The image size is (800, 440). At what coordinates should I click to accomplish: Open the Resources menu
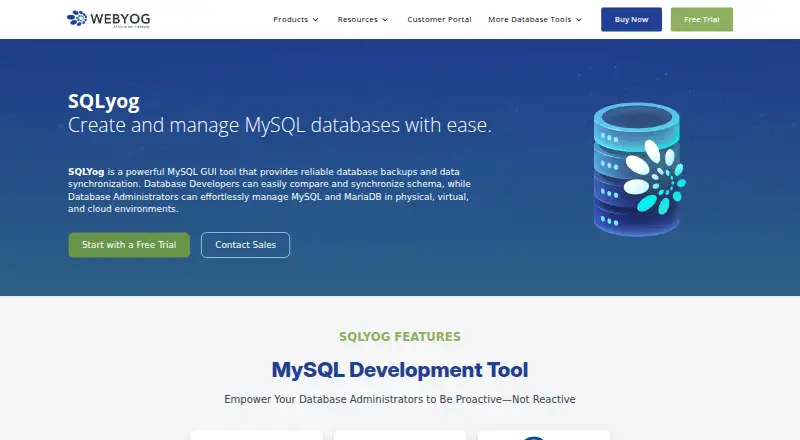click(x=357, y=19)
